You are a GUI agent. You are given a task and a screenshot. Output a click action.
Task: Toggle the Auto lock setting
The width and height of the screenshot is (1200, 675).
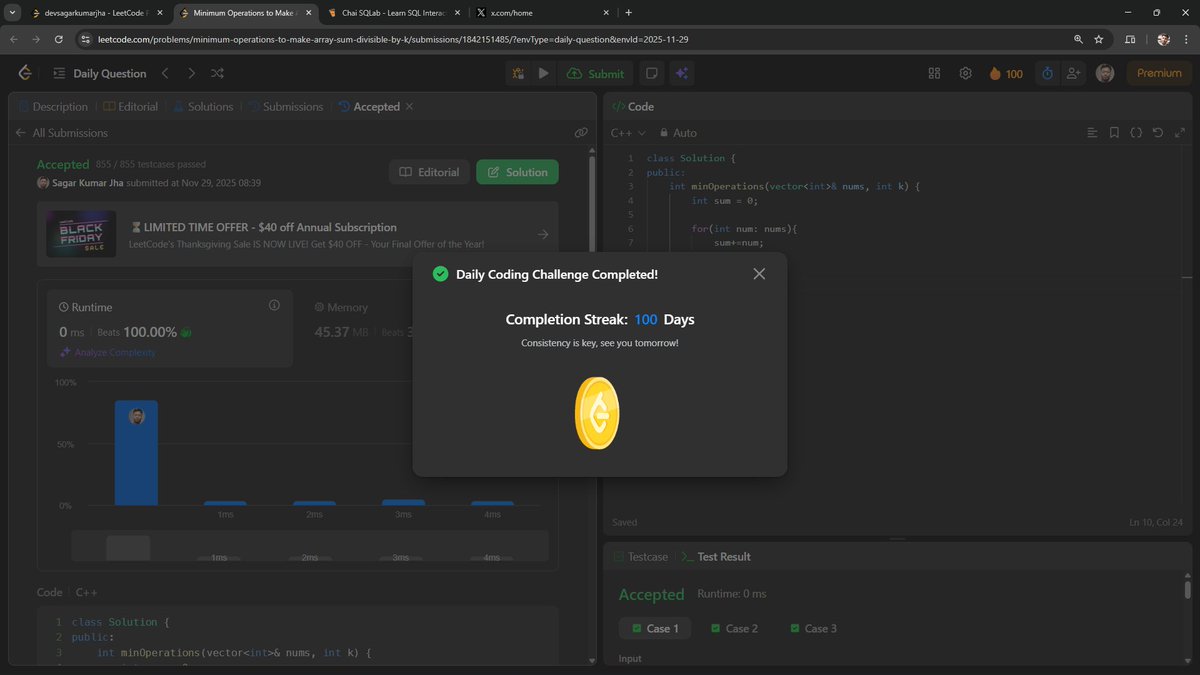[678, 133]
